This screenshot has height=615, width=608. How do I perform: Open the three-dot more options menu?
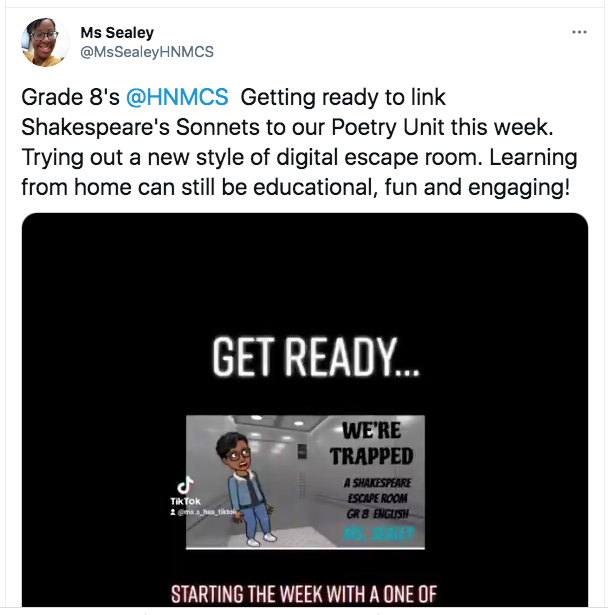579,32
